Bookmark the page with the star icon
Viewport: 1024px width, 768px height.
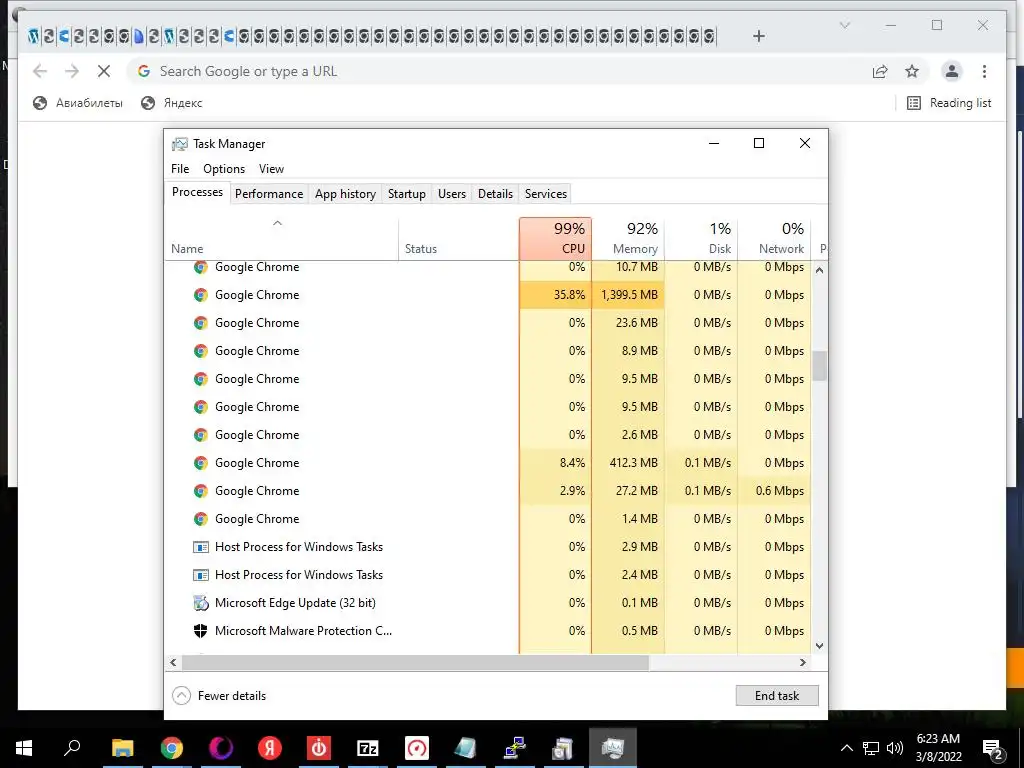coord(912,71)
